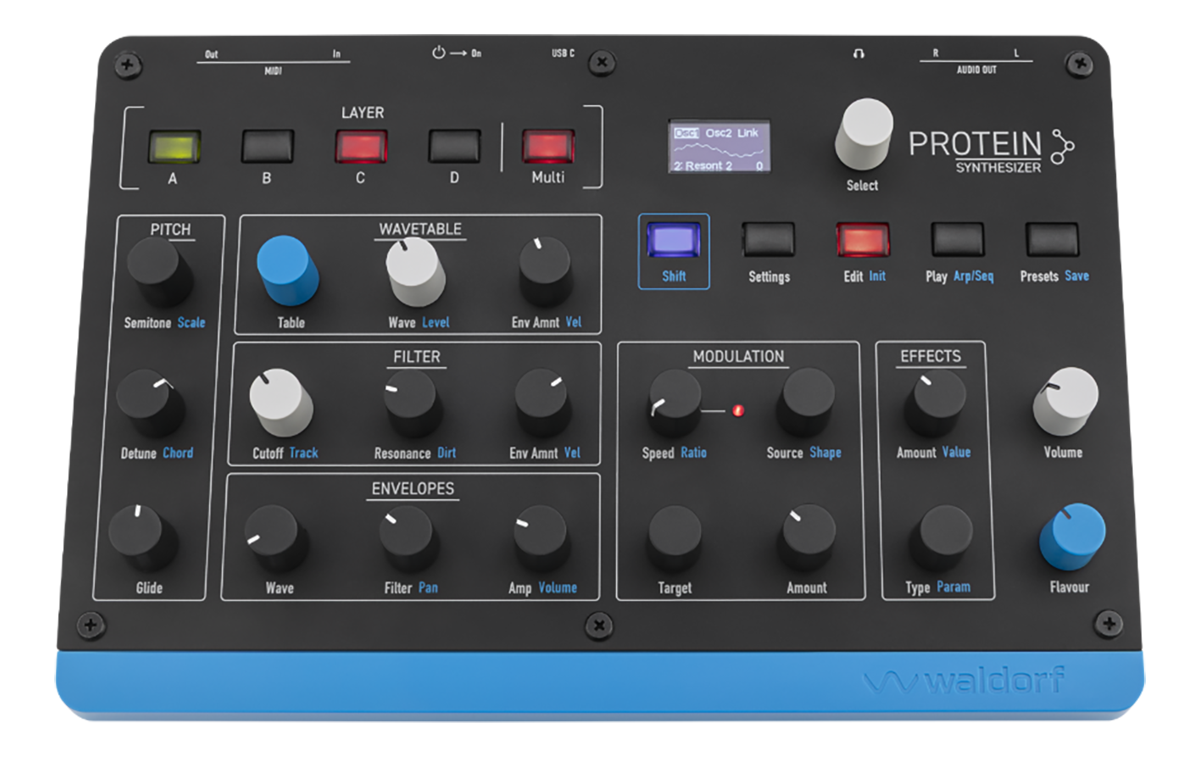
Task: Click the white Wave Level knob
Action: click(416, 272)
